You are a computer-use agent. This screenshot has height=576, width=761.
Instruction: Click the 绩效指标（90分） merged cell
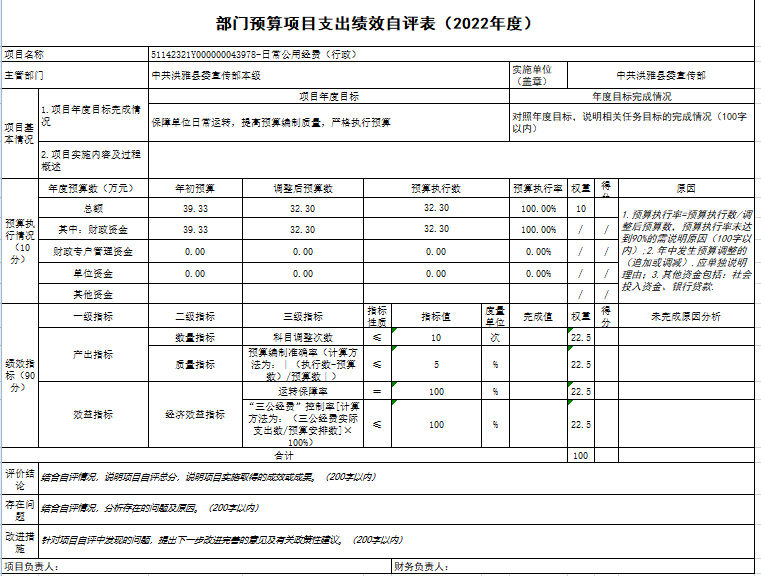coord(20,376)
